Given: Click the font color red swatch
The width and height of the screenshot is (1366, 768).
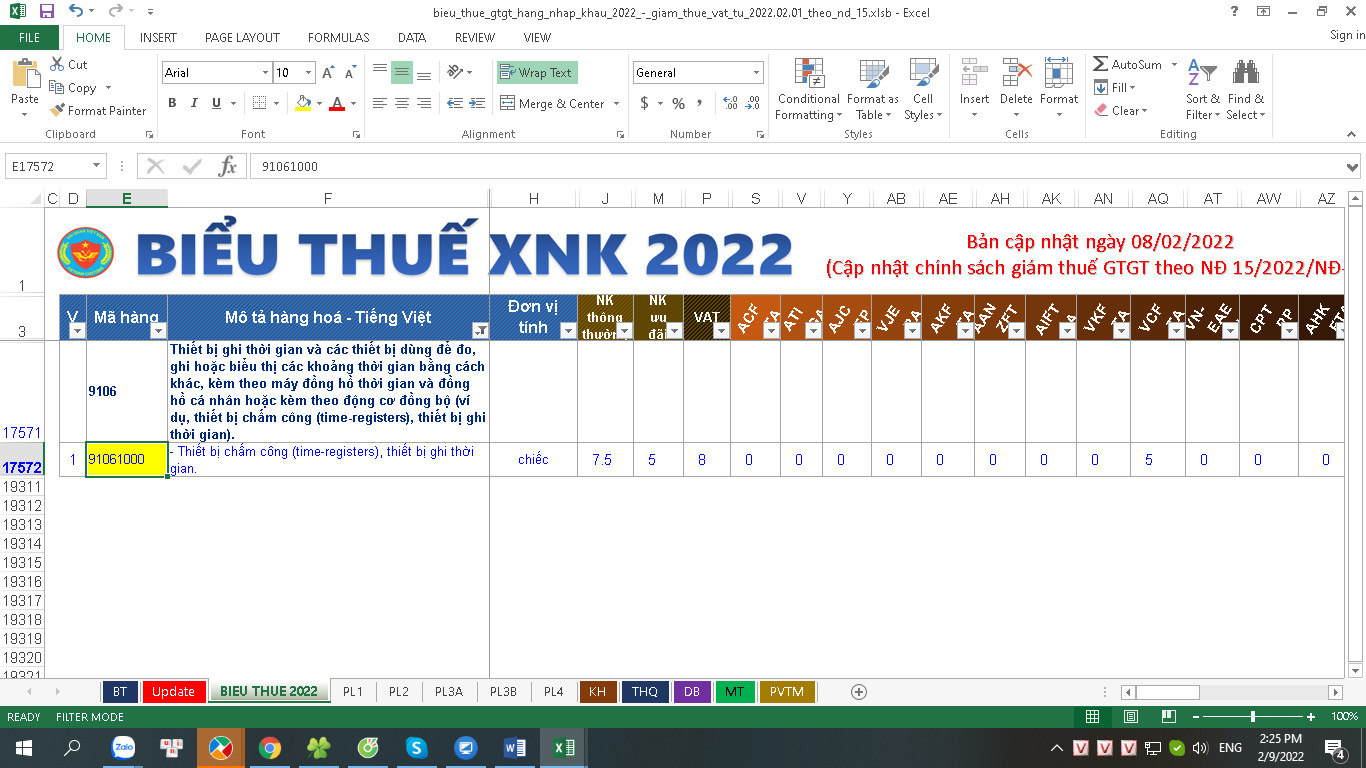Looking at the screenshot, I should (337, 103).
